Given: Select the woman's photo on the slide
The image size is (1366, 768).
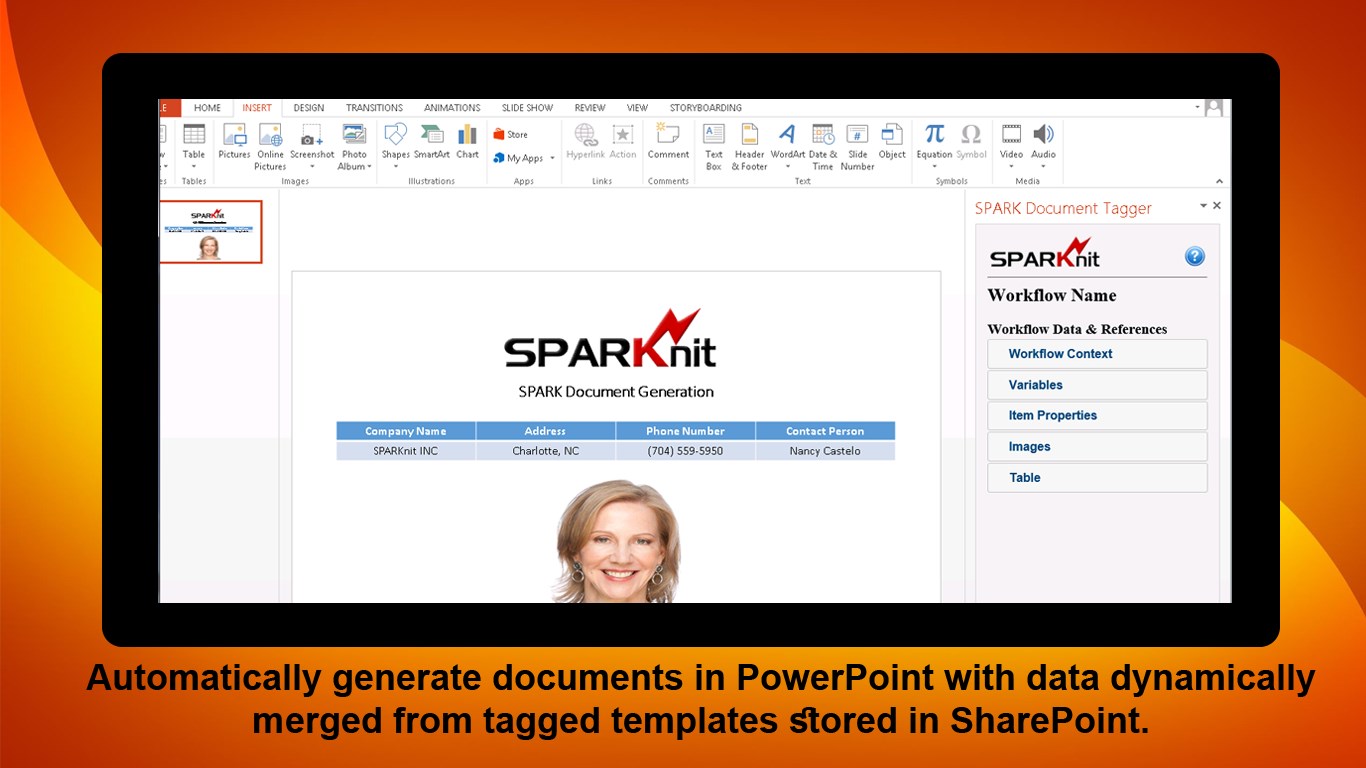Looking at the screenshot, I should (617, 541).
